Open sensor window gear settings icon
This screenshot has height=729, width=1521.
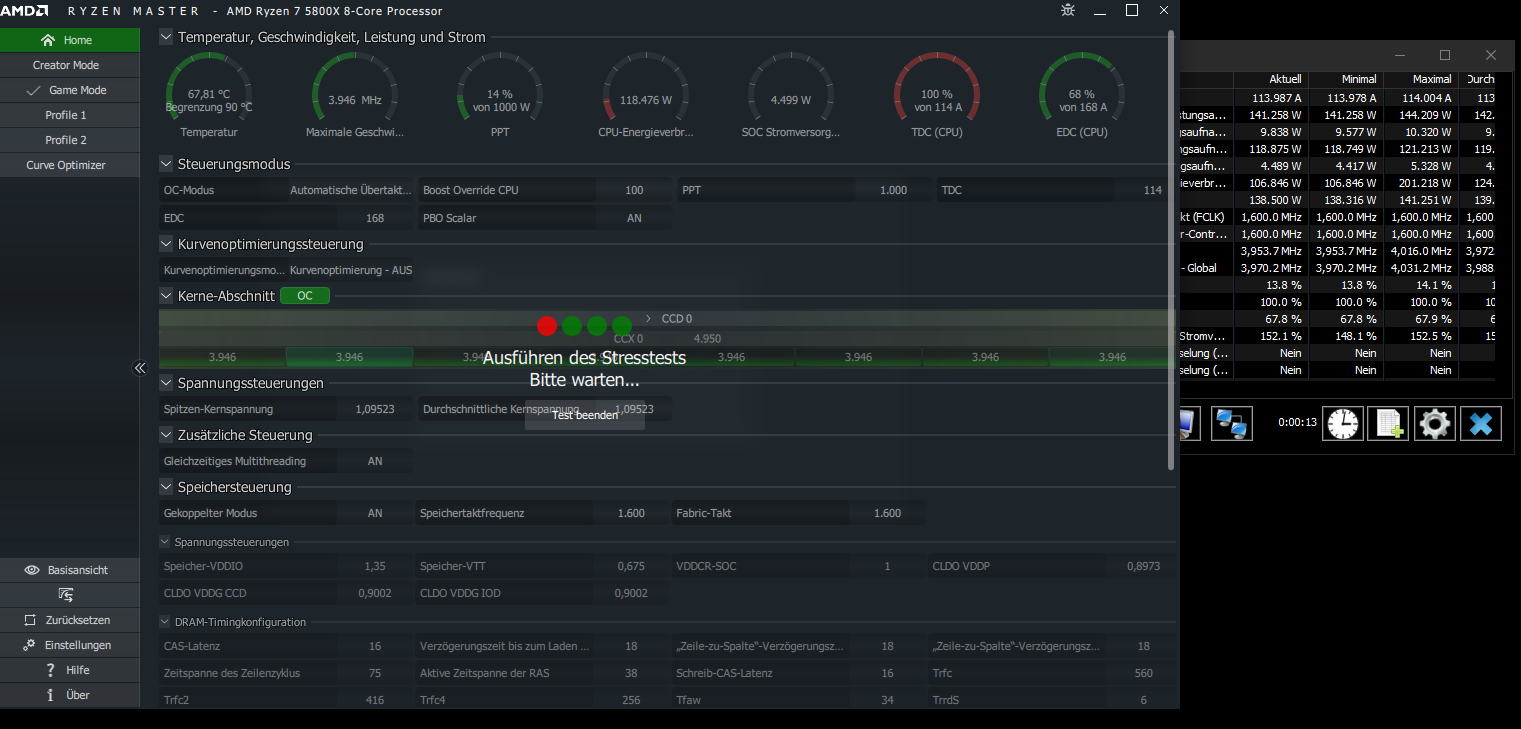pos(1435,423)
